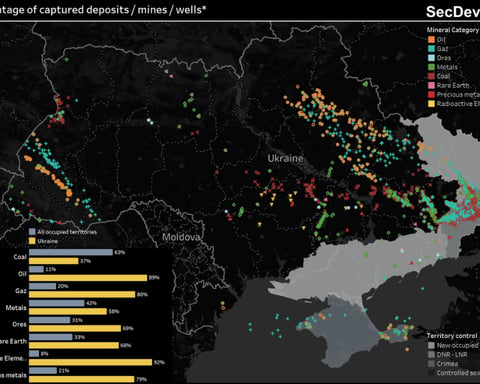Click the Rare Earth 33% occupied bar

pyautogui.click(x=51, y=337)
